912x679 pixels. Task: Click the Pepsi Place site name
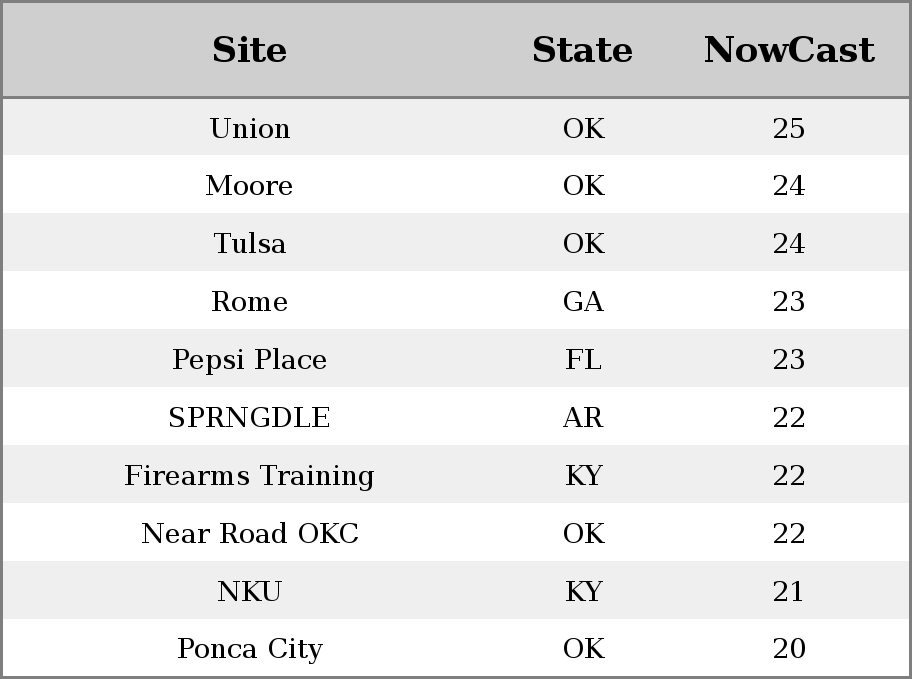point(250,360)
